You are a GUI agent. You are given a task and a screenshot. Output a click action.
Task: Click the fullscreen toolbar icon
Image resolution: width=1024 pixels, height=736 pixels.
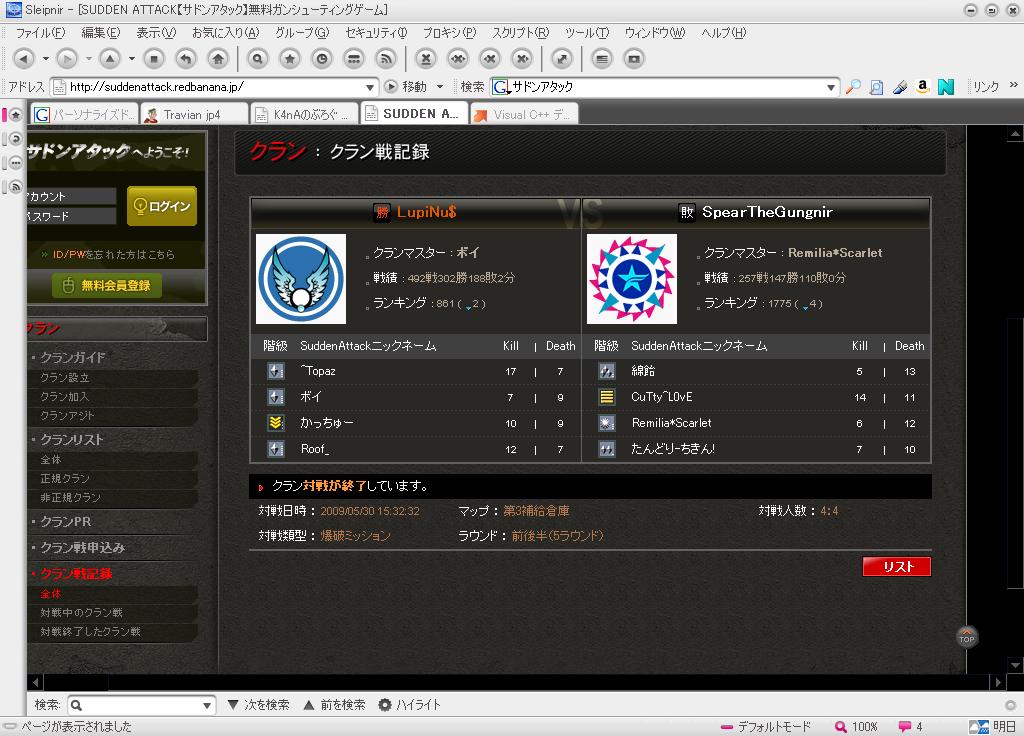click(x=562, y=59)
